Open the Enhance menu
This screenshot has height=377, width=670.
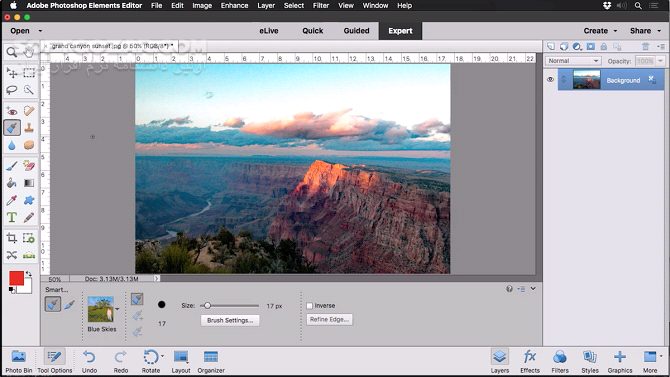click(234, 6)
